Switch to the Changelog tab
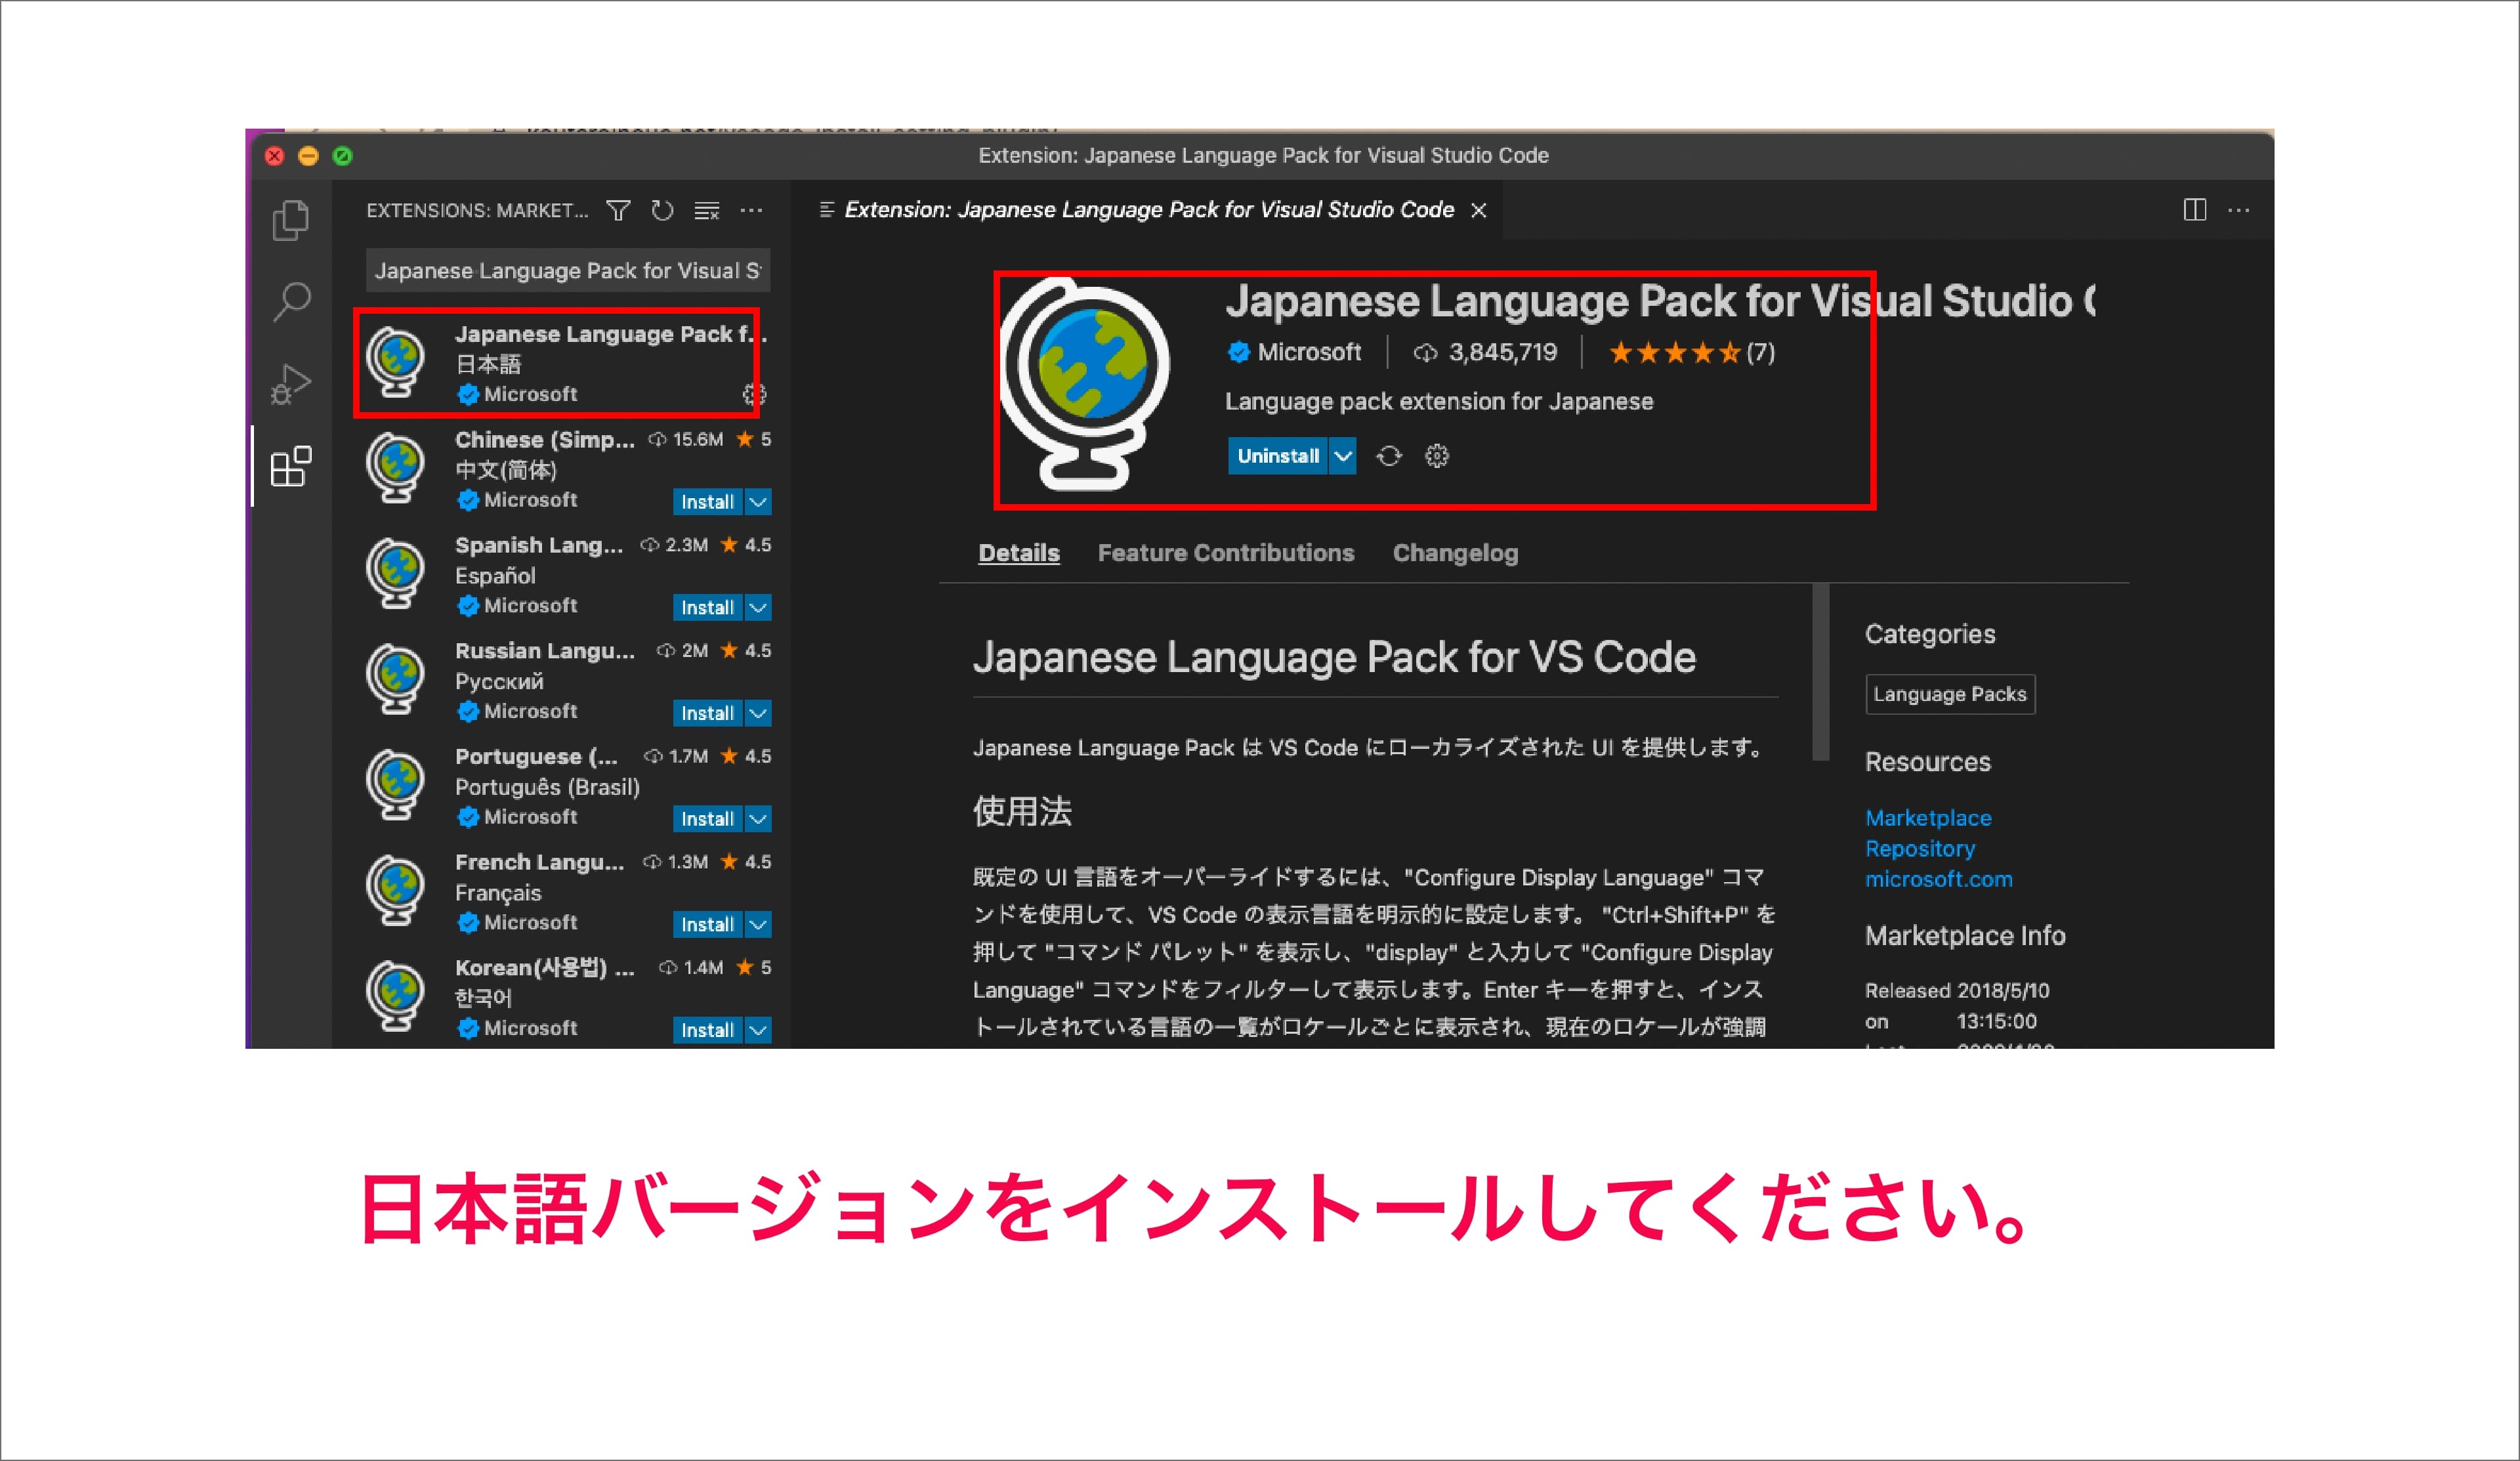This screenshot has height=1461, width=2520. [1455, 553]
